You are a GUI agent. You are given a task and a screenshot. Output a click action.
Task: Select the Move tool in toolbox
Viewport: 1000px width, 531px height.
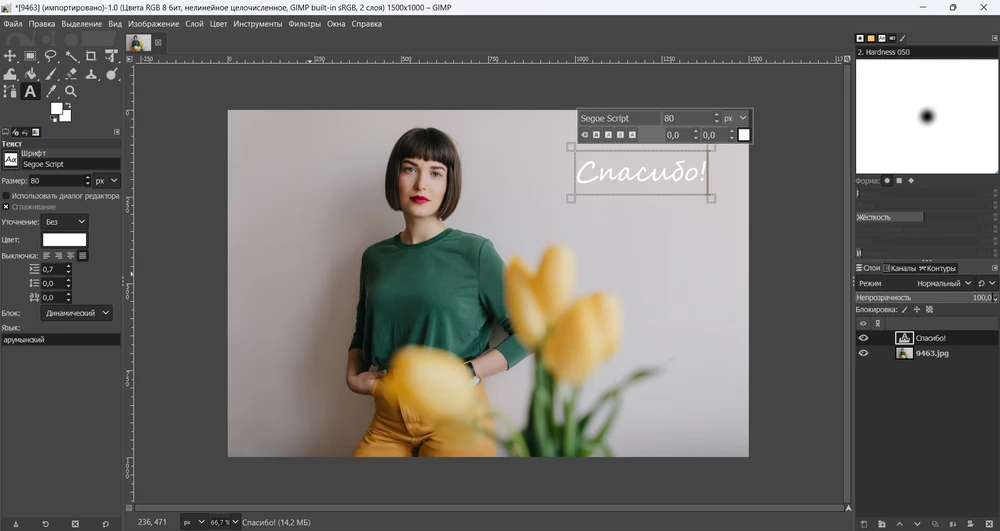pyautogui.click(x=10, y=56)
